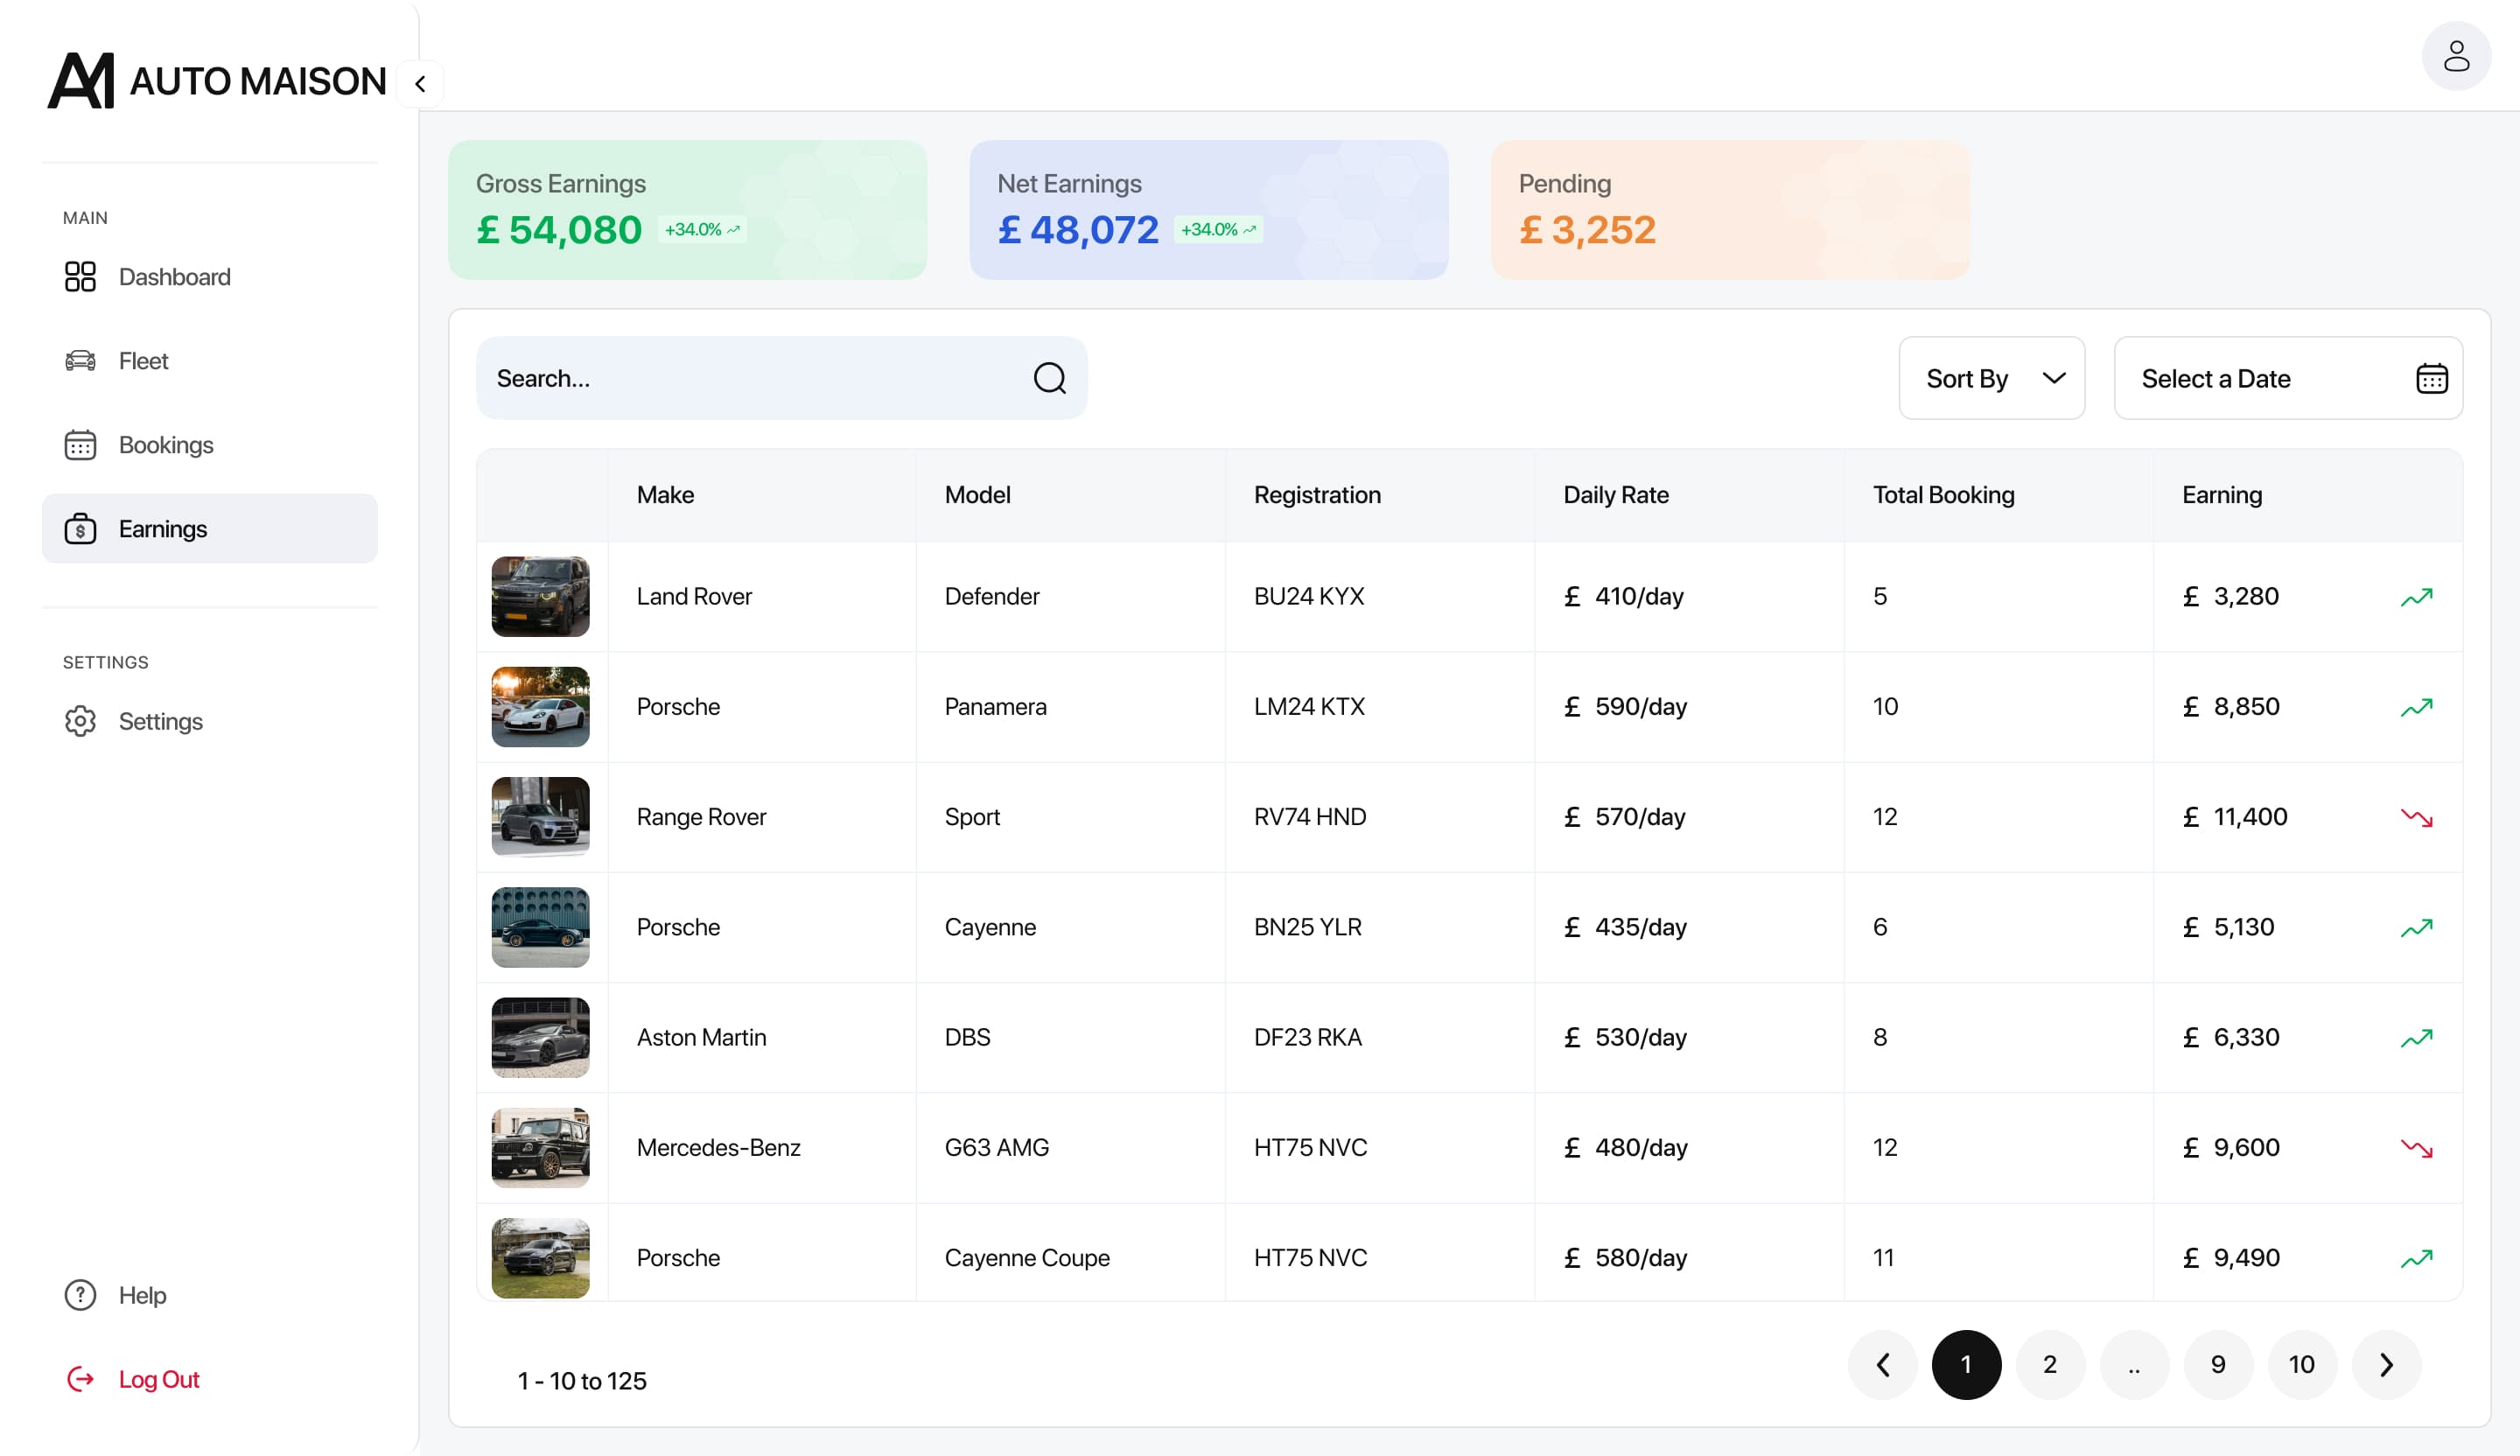Click the Land Rover upward trend icon

tap(2416, 597)
